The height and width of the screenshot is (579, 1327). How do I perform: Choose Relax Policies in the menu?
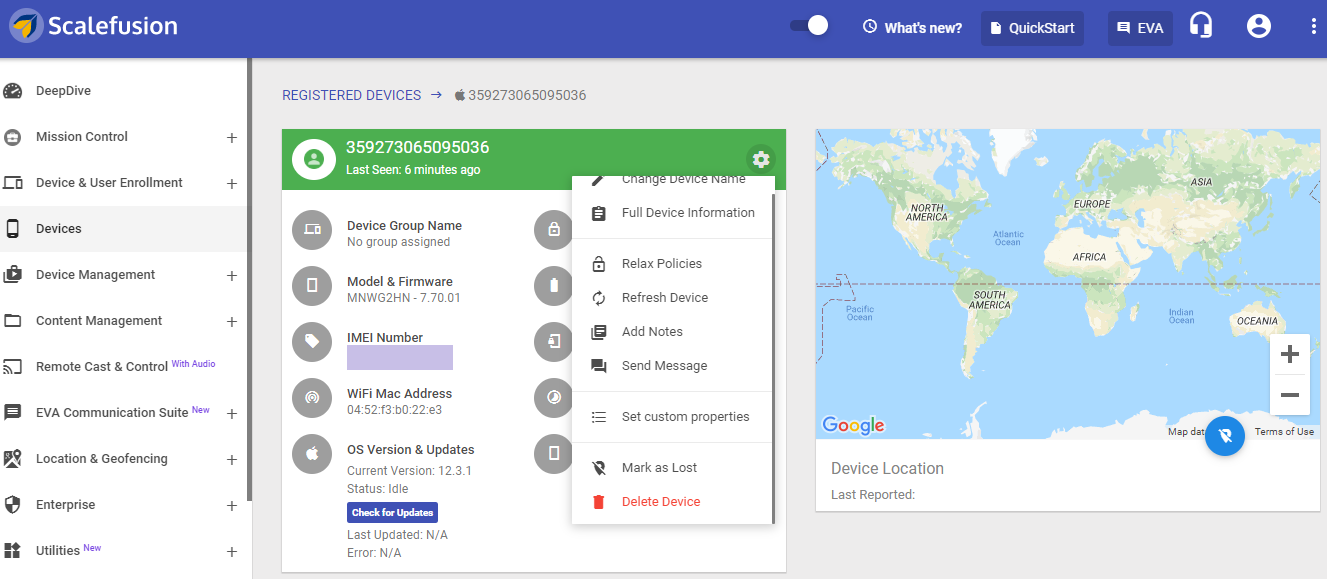(672, 264)
